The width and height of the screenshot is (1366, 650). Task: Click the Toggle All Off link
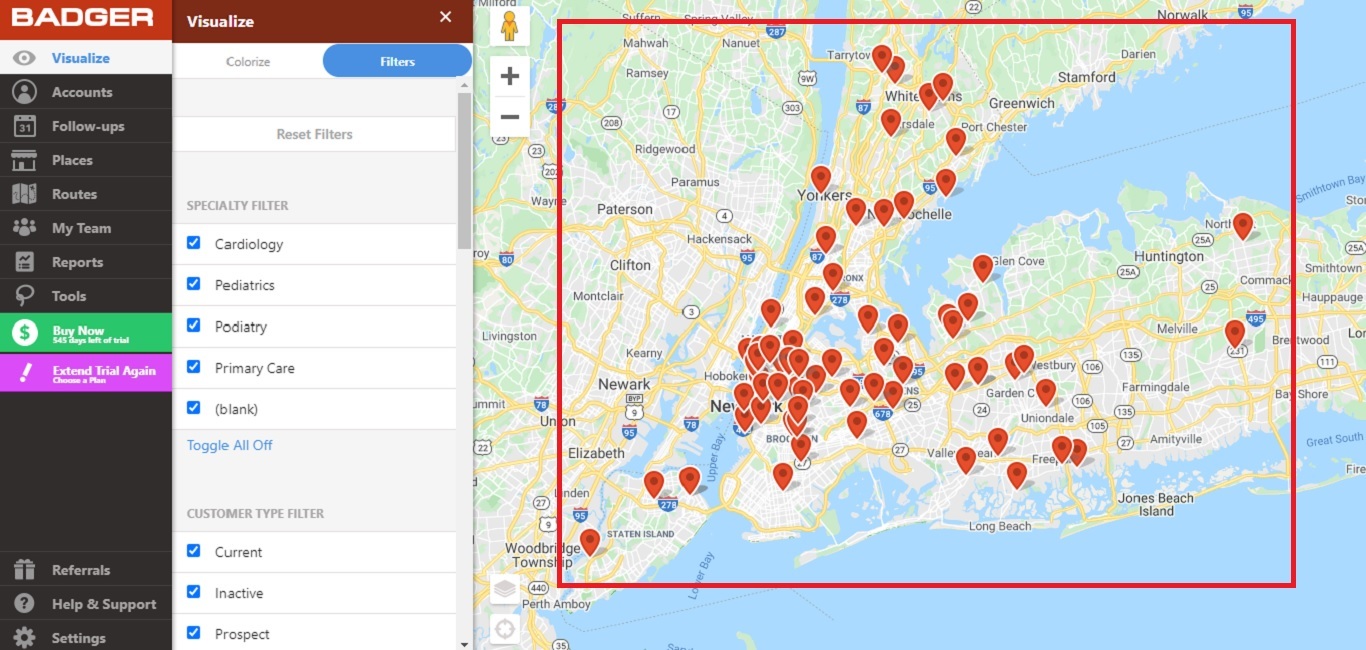point(229,445)
